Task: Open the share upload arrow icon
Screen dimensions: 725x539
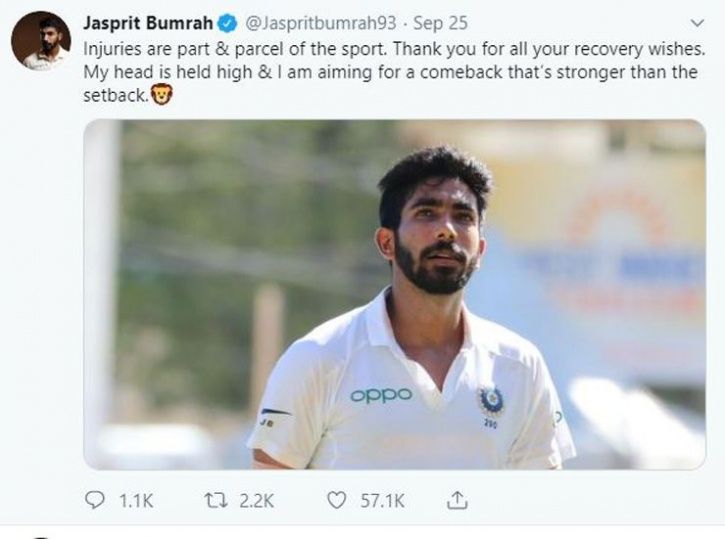Action: coord(457,500)
